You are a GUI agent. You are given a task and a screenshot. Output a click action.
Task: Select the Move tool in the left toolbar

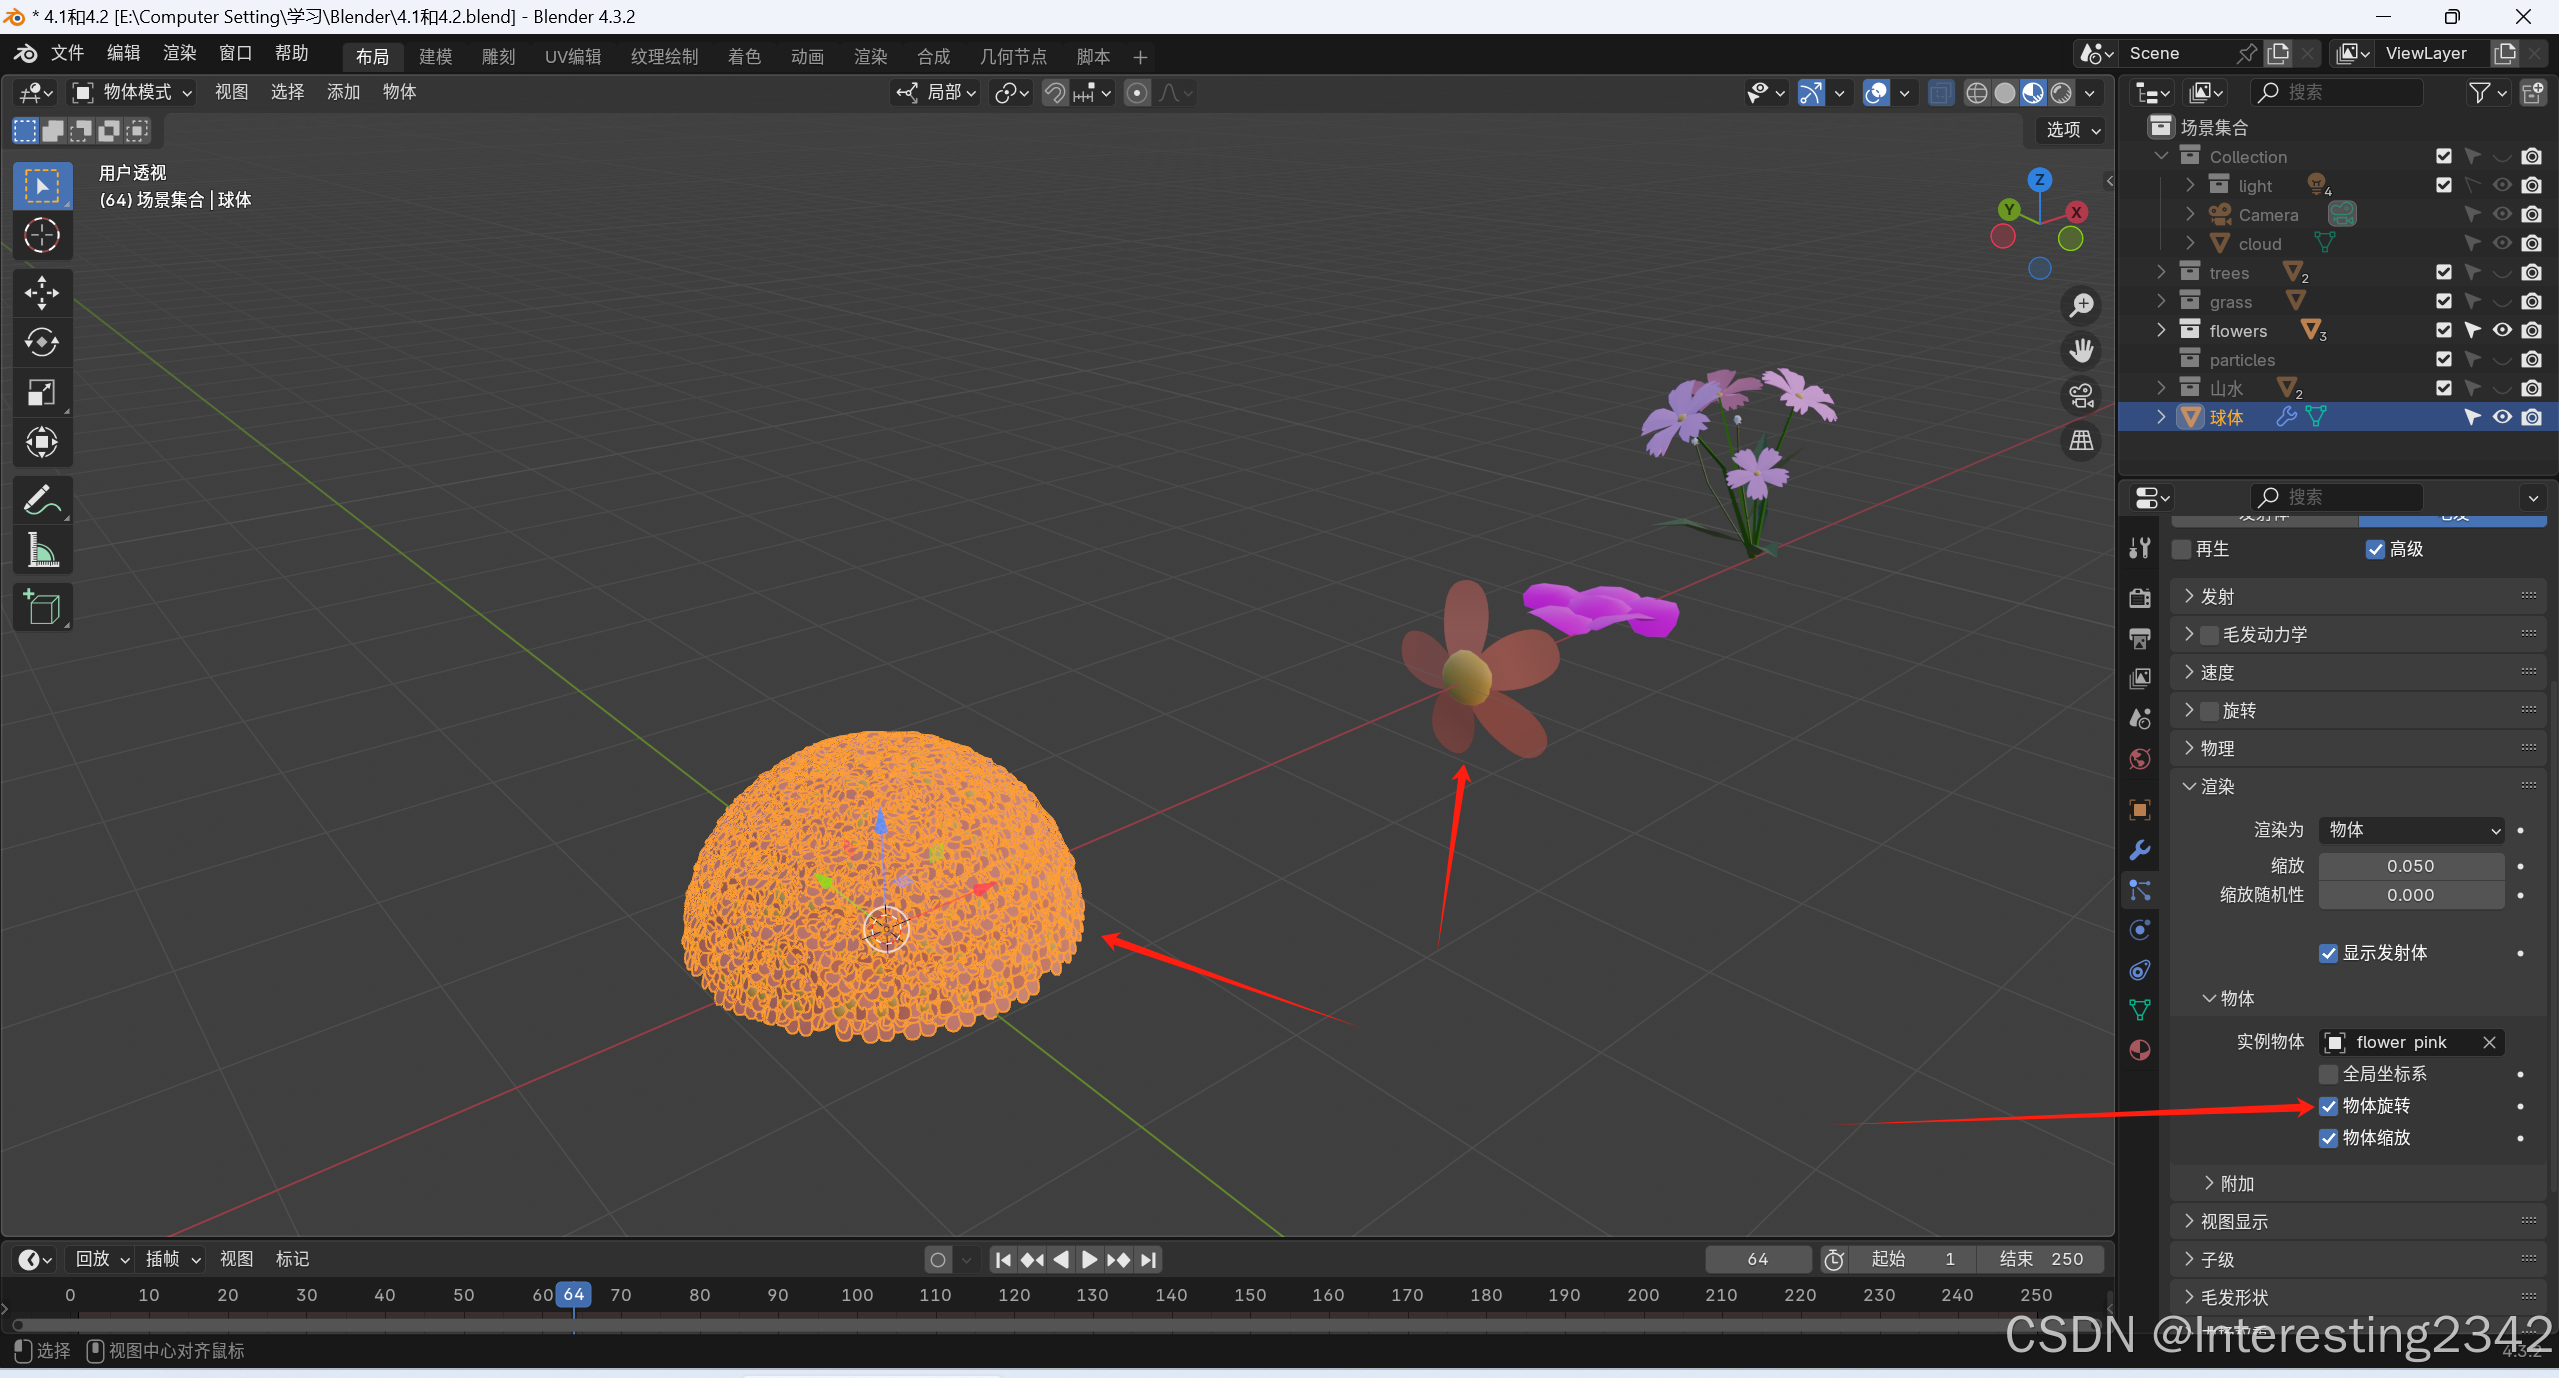[x=41, y=293]
